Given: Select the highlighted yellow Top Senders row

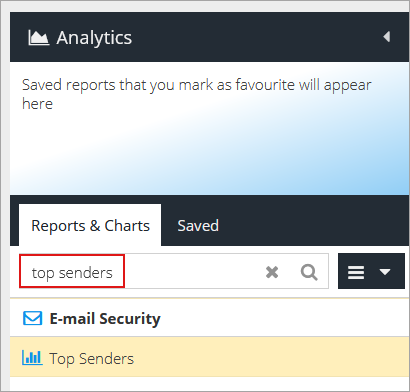Looking at the screenshot, I should point(209,357).
